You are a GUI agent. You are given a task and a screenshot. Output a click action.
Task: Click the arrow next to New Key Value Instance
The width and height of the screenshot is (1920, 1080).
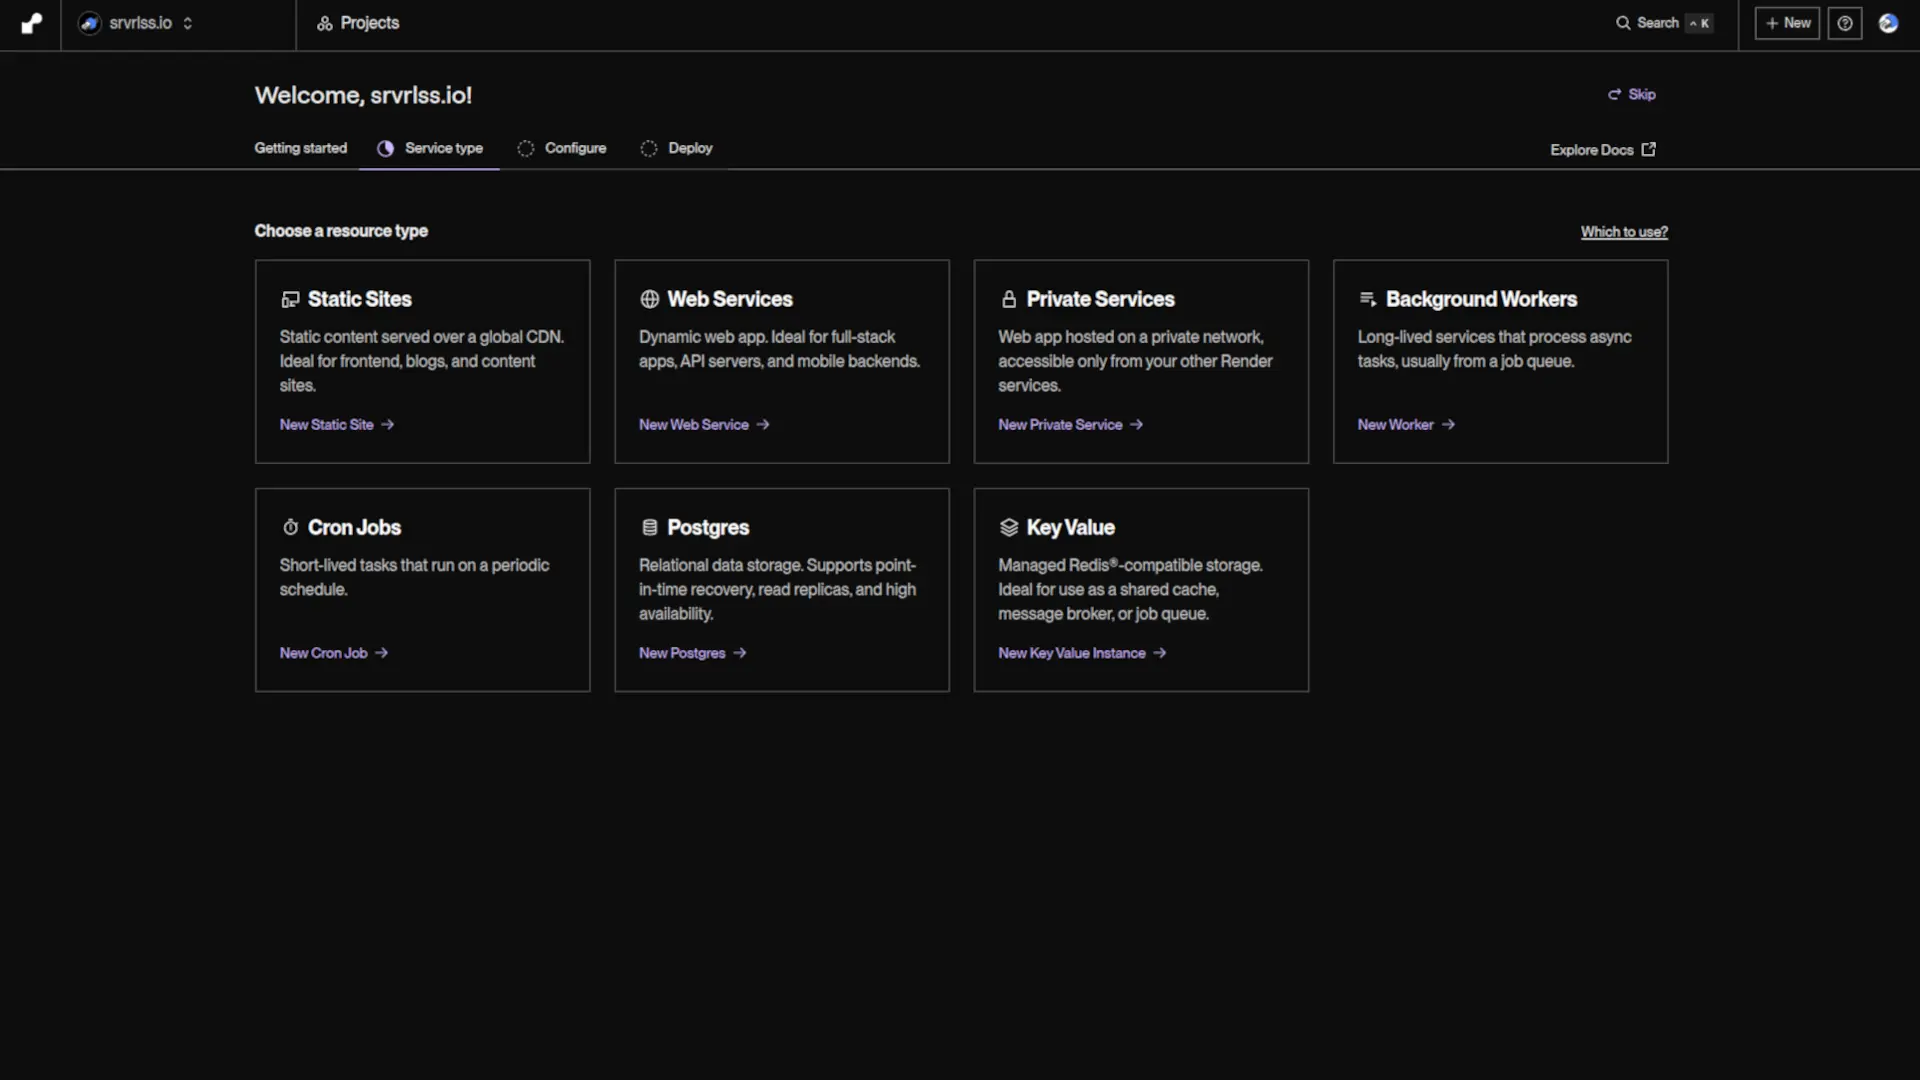click(1160, 653)
